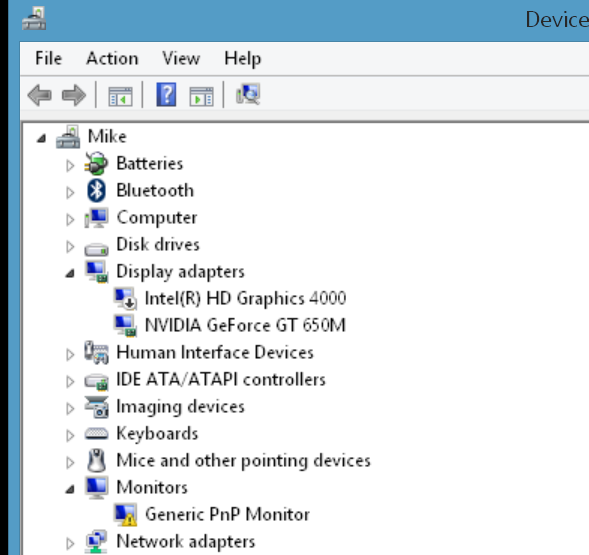
Task: Click the Bluetooth category icon
Action: coord(97,191)
